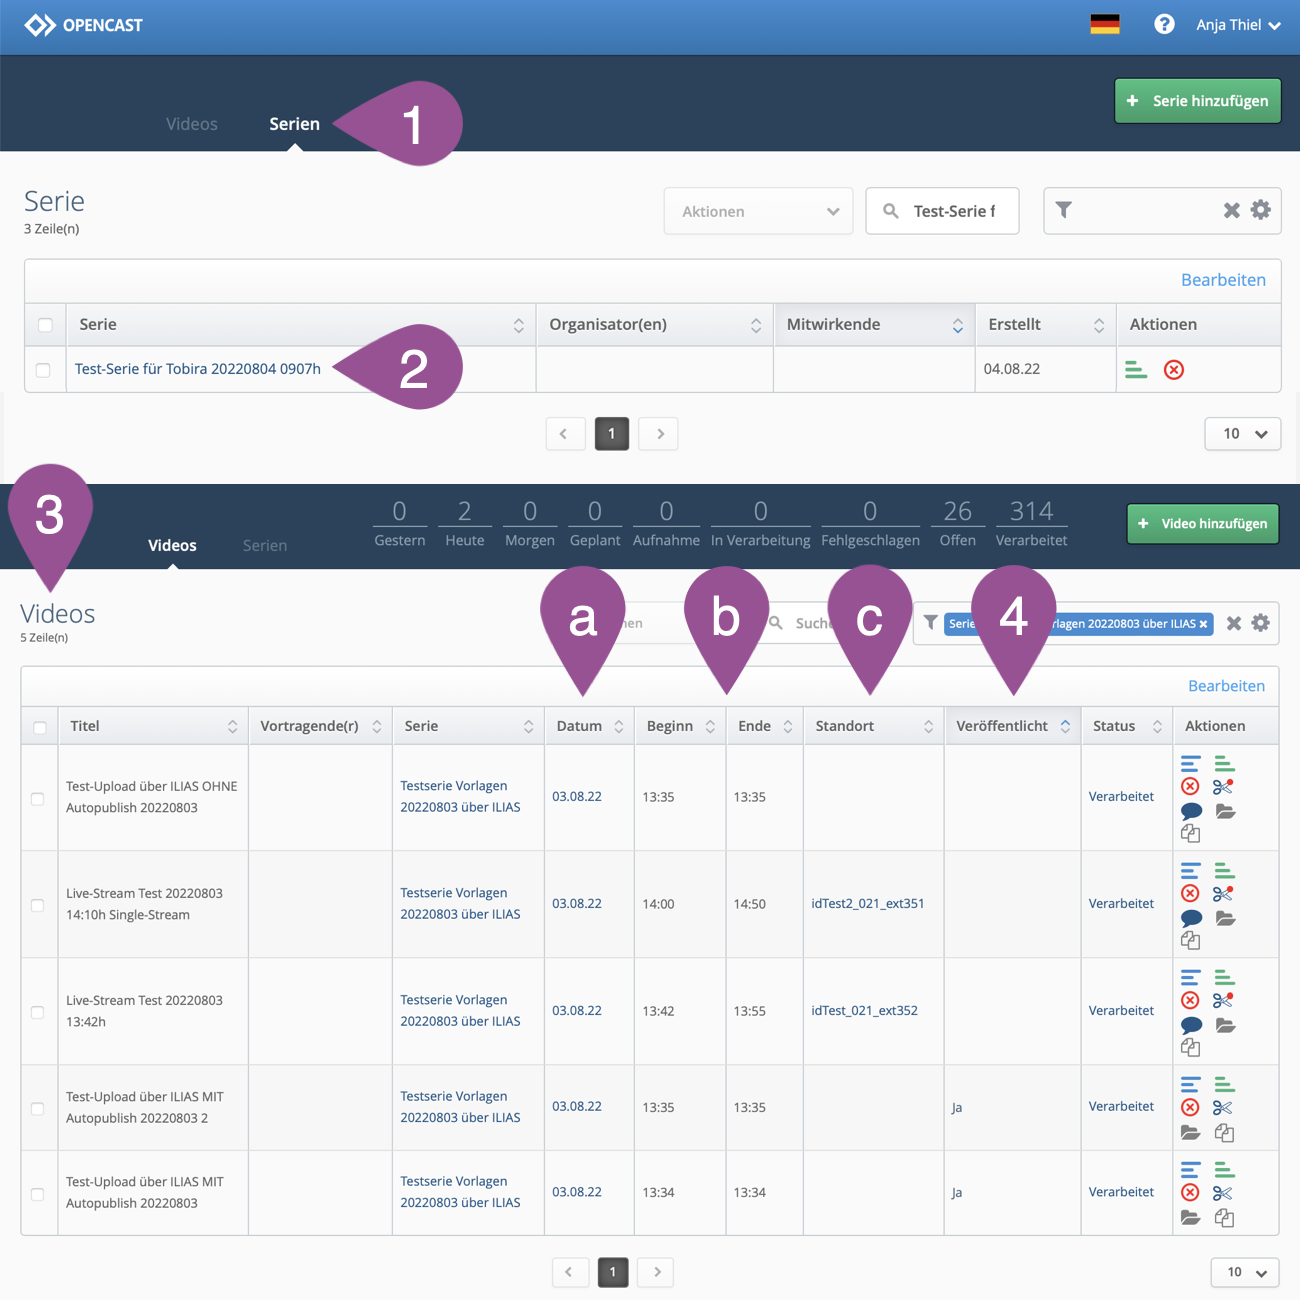Check the Live-Stream Test 14:10h Single-Stream row

(38, 905)
